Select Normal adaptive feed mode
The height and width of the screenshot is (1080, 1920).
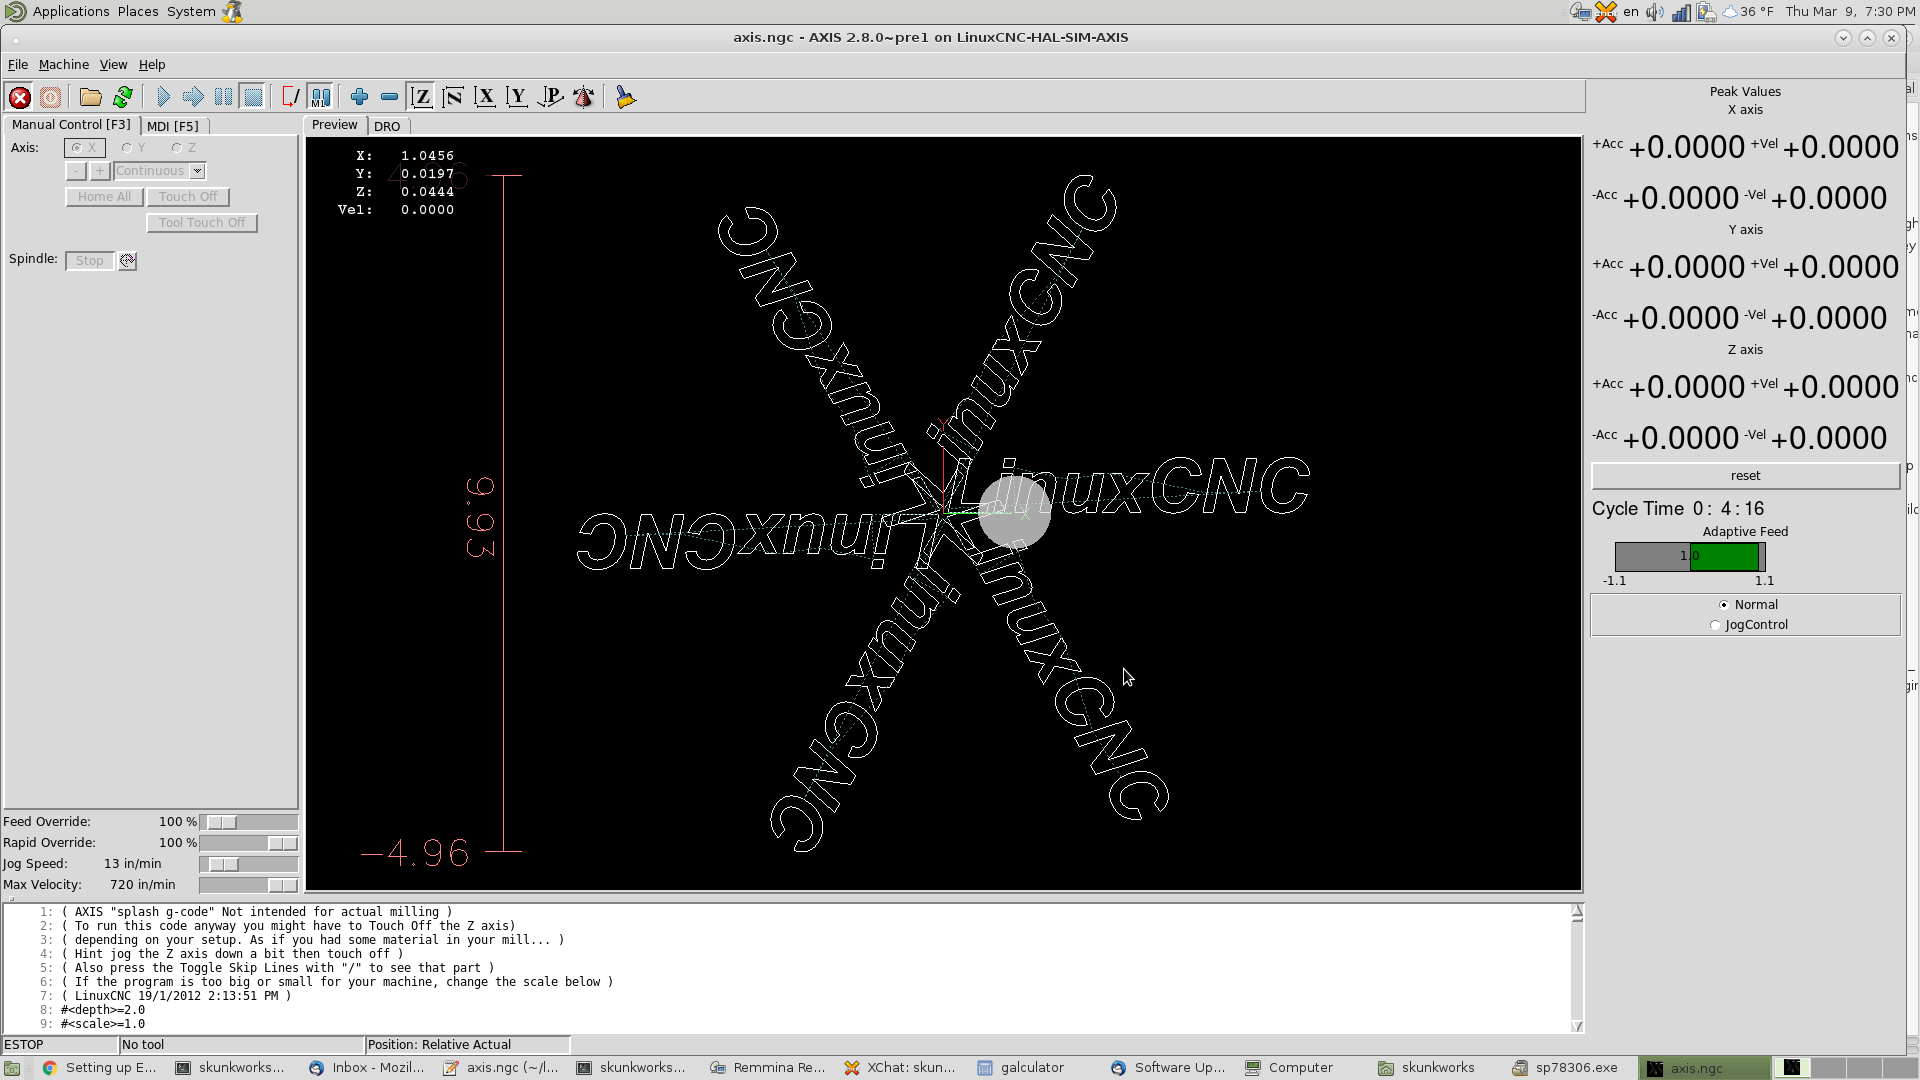tap(1748, 605)
